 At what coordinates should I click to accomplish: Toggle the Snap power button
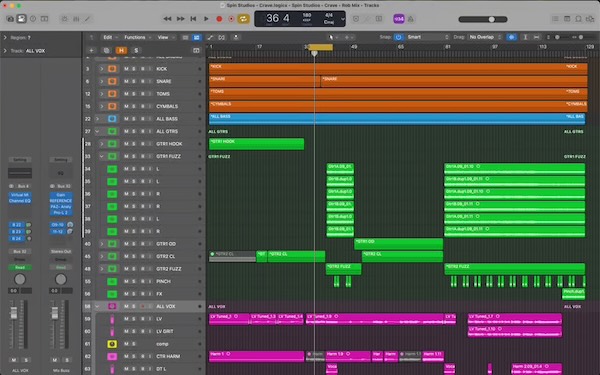click(x=398, y=37)
